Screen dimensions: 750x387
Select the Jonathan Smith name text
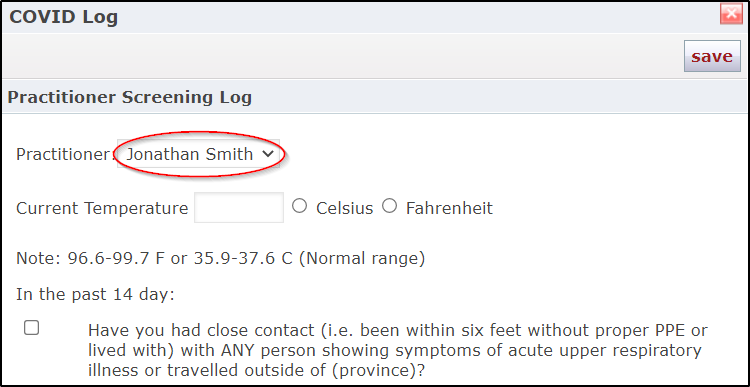189,154
